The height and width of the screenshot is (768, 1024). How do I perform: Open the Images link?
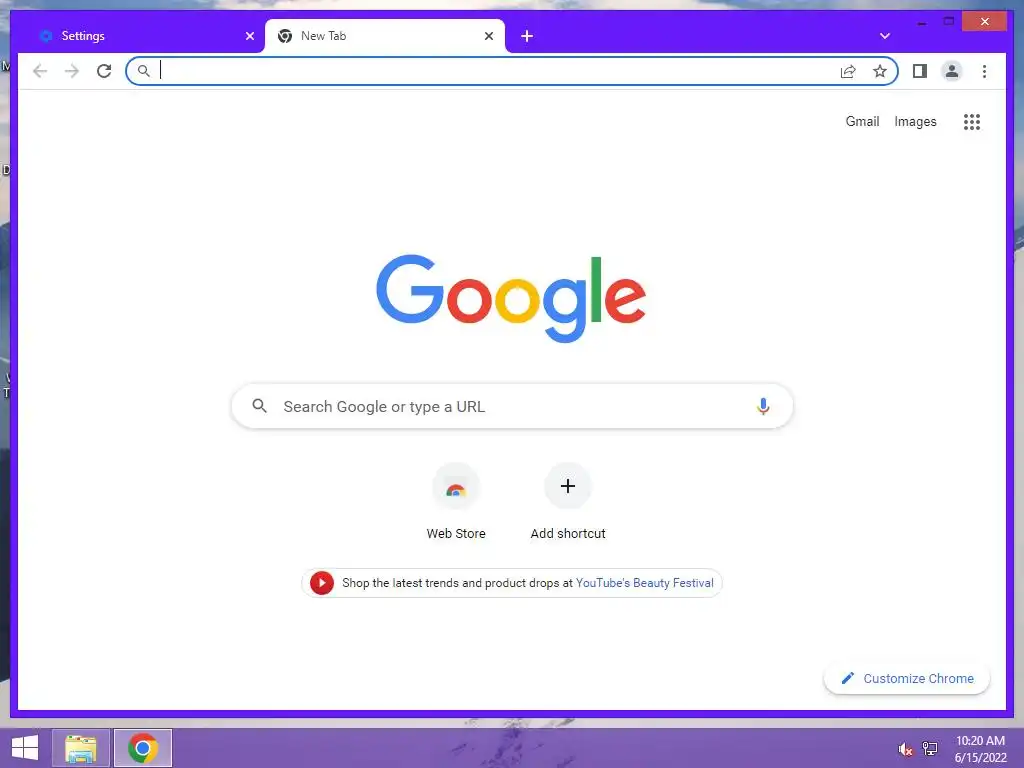pyautogui.click(x=915, y=121)
